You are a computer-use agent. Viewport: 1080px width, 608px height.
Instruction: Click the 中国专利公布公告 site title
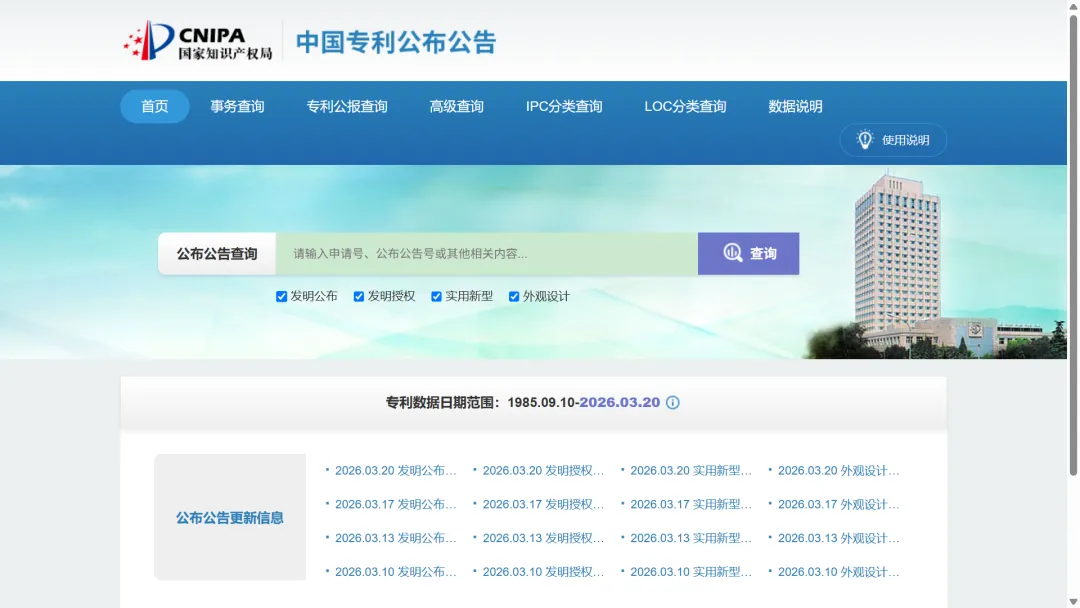pyautogui.click(x=396, y=42)
